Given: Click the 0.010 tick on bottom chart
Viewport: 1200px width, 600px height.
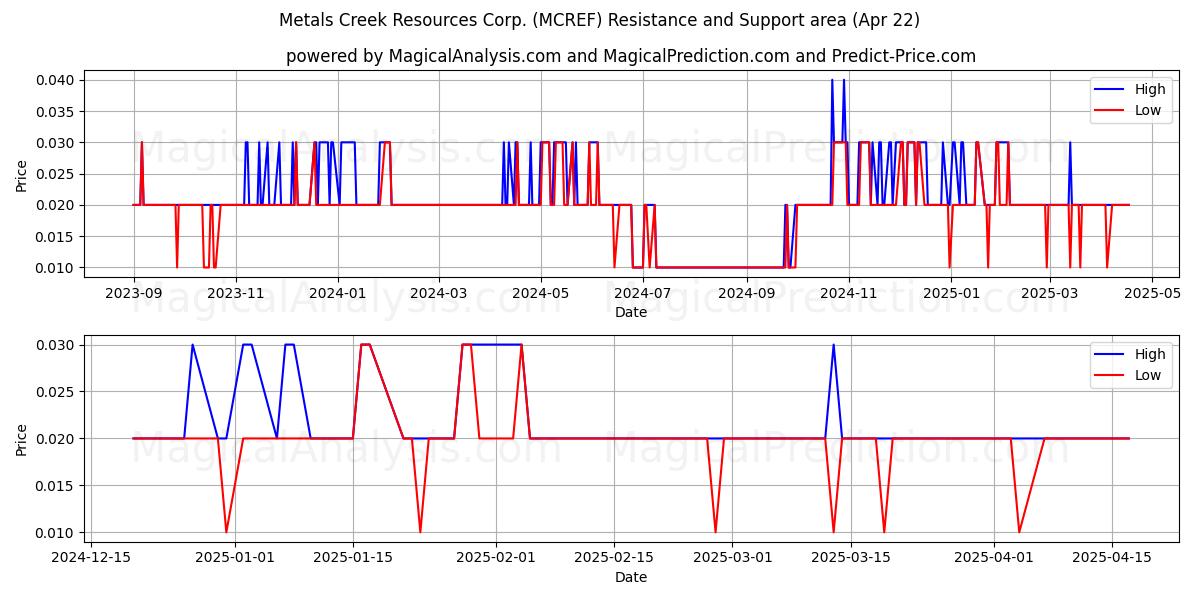Looking at the screenshot, I should click(56, 533).
